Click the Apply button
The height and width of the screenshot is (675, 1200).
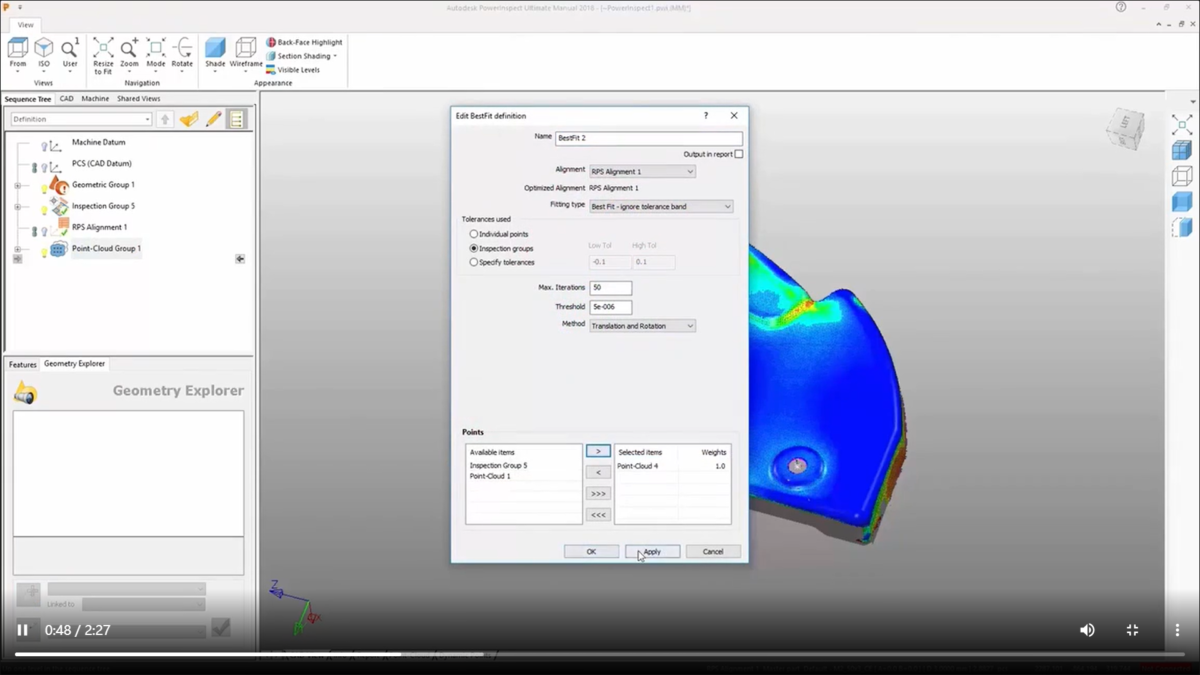pos(652,552)
